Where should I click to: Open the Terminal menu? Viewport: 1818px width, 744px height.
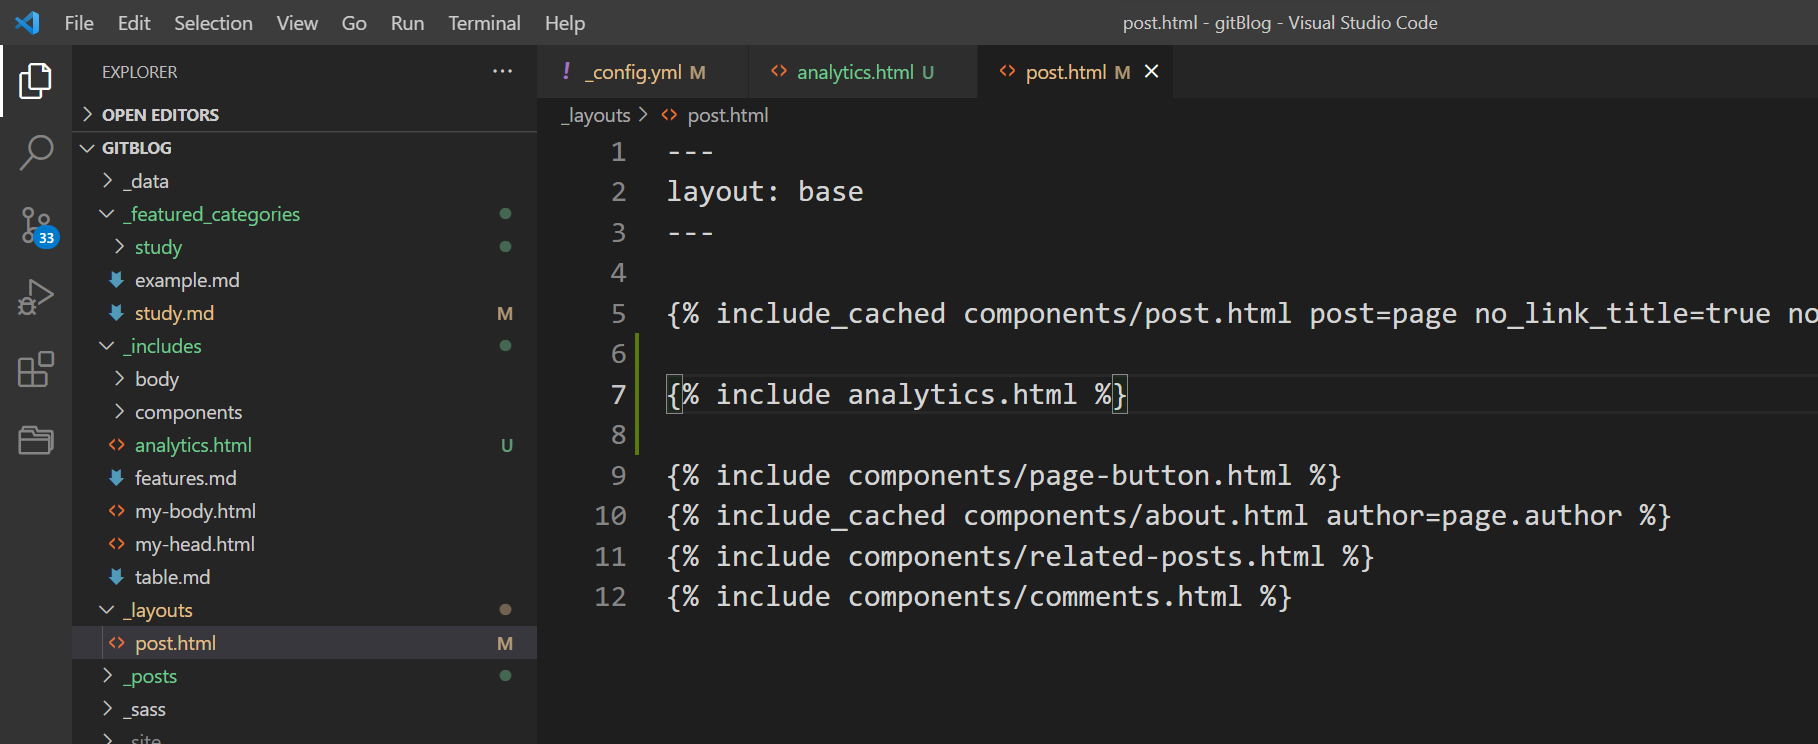(484, 22)
